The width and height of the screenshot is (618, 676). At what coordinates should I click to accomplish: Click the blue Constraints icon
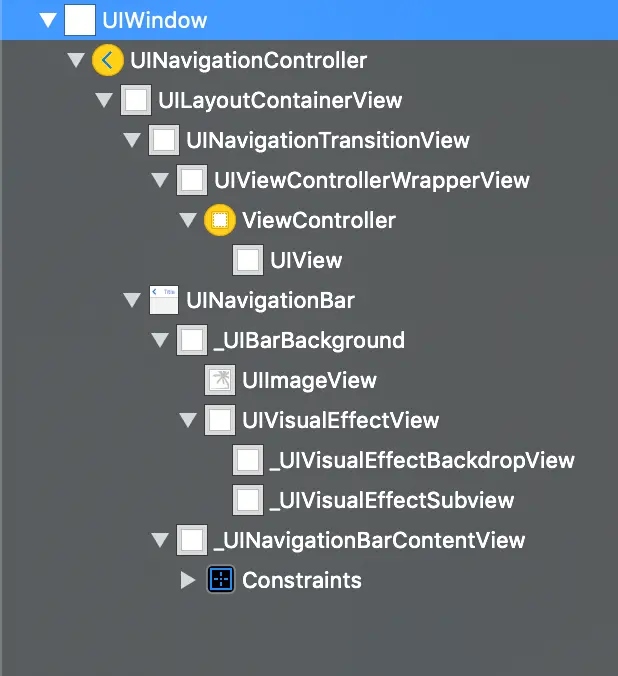(x=219, y=580)
